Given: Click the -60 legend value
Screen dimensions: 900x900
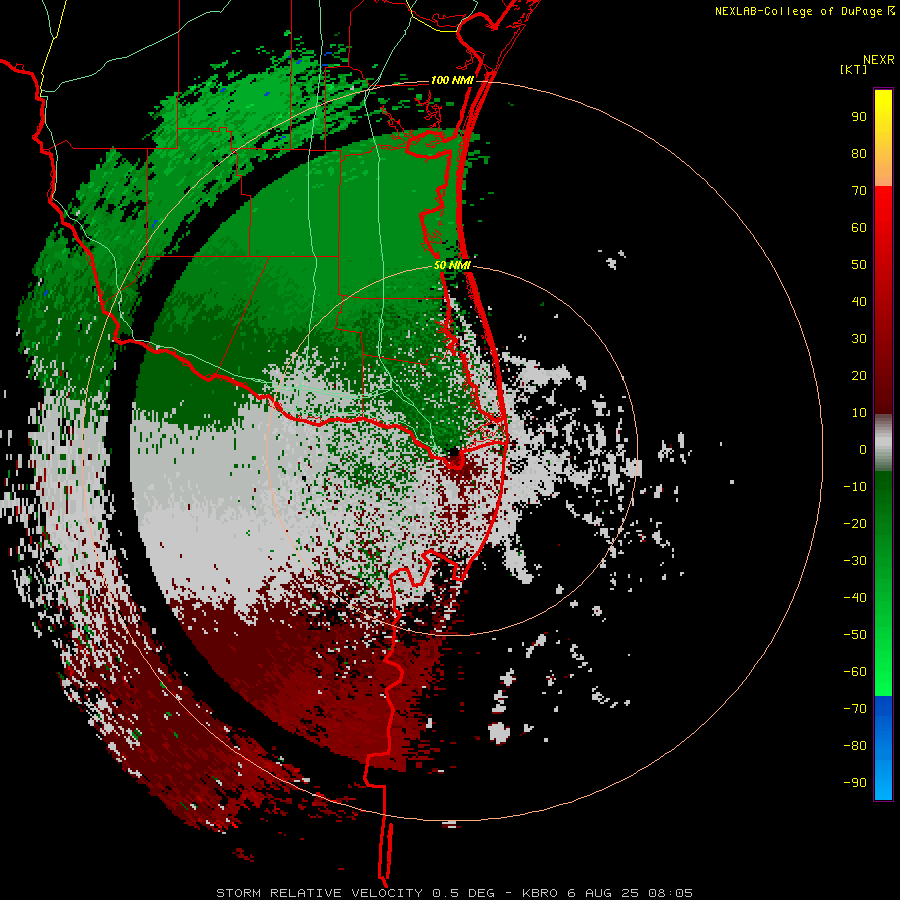Looking at the screenshot, I should click(855, 672).
